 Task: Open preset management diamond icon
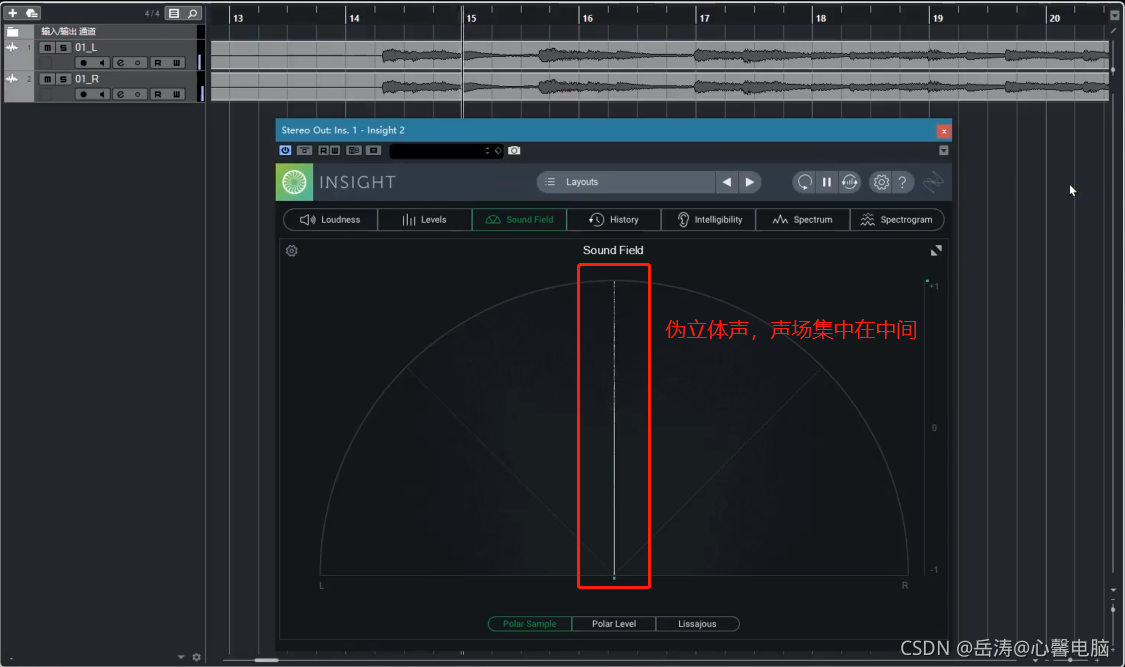pyautogui.click(x=498, y=151)
